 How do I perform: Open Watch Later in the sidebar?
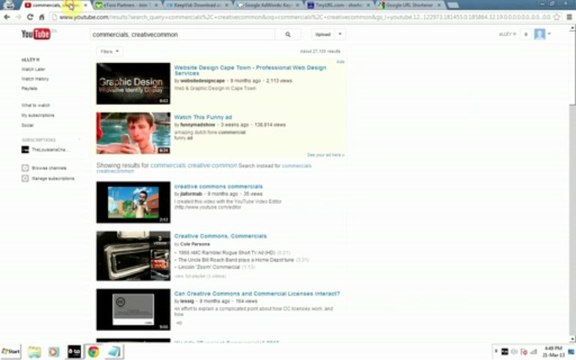coord(33,69)
